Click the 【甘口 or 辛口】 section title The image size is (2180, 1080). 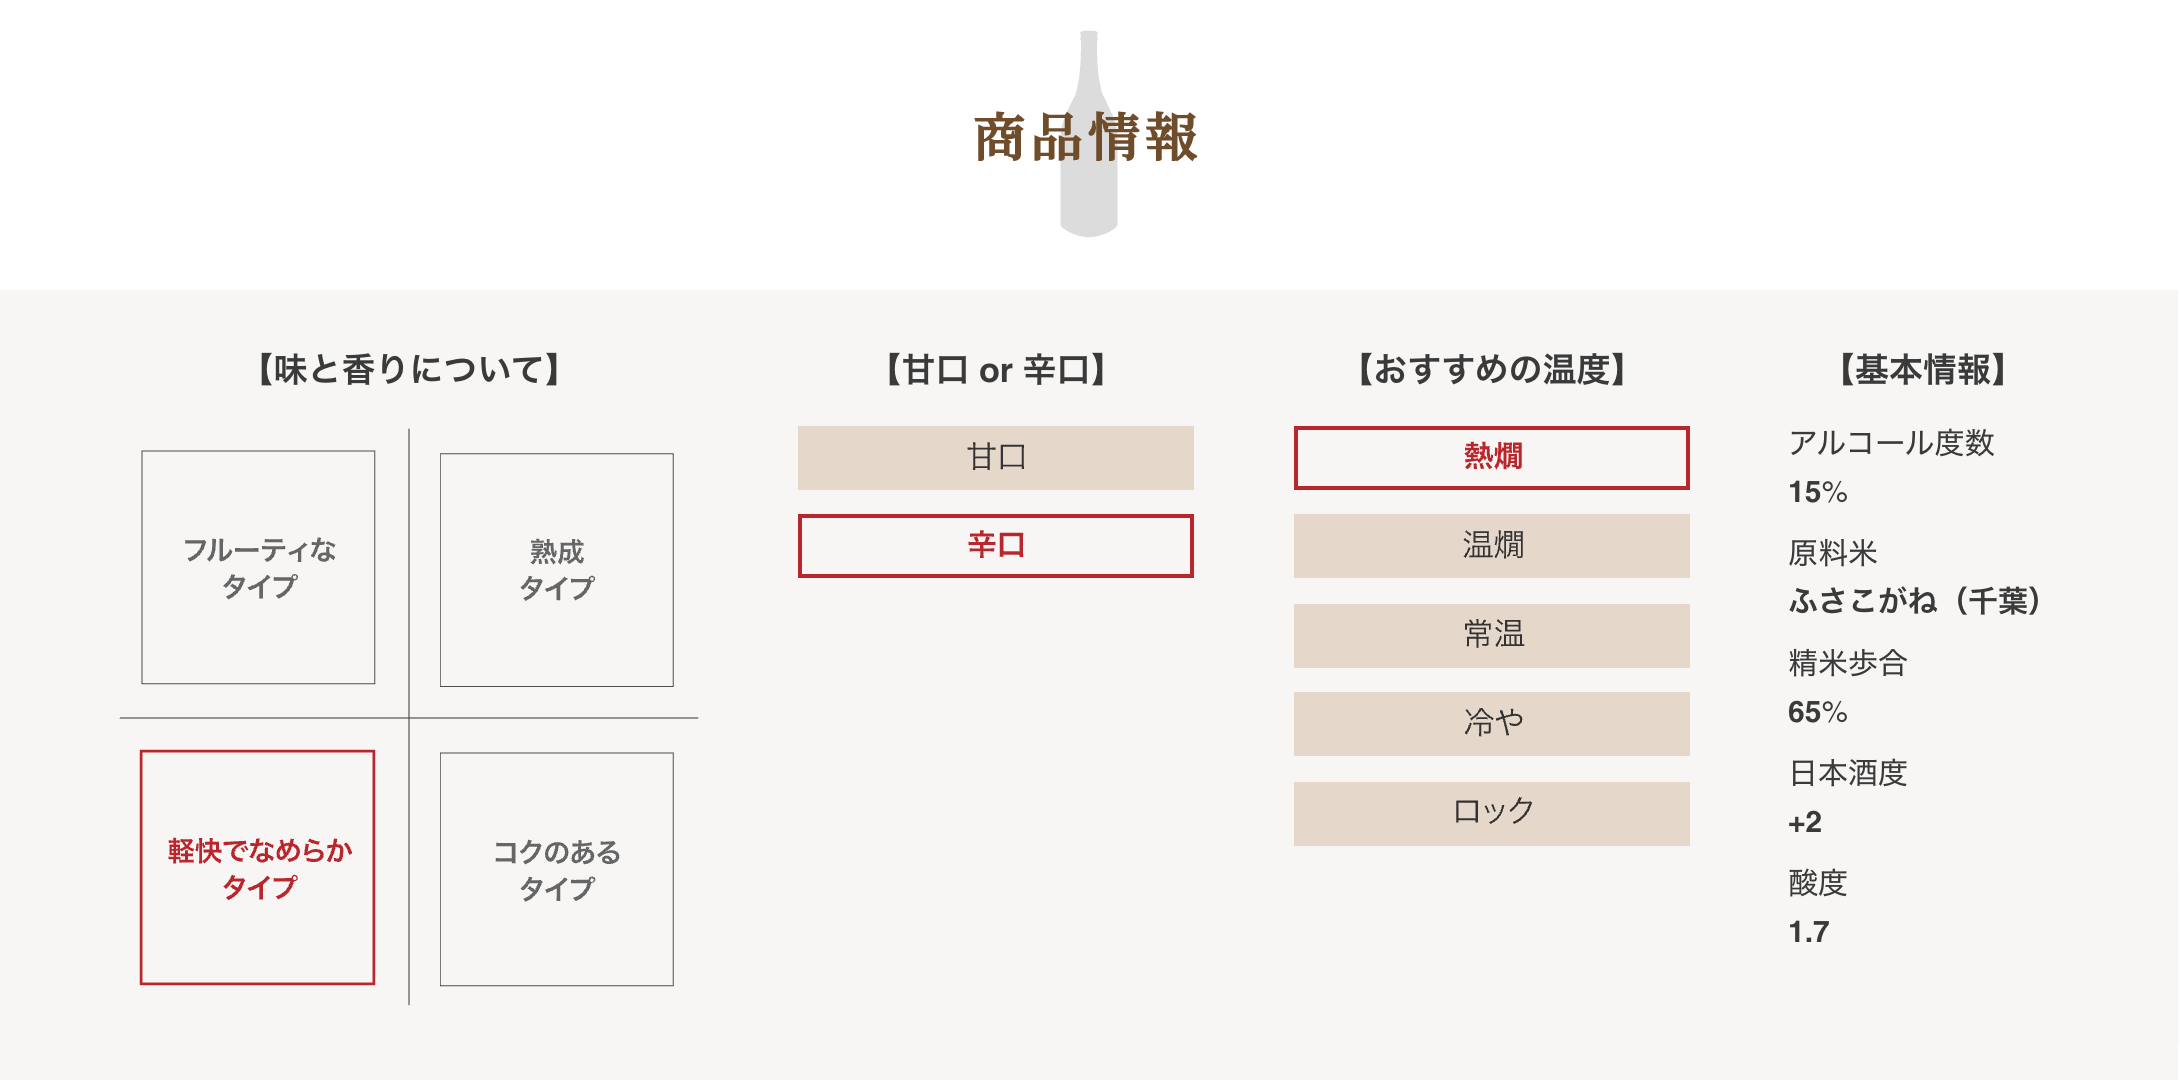(x=996, y=369)
